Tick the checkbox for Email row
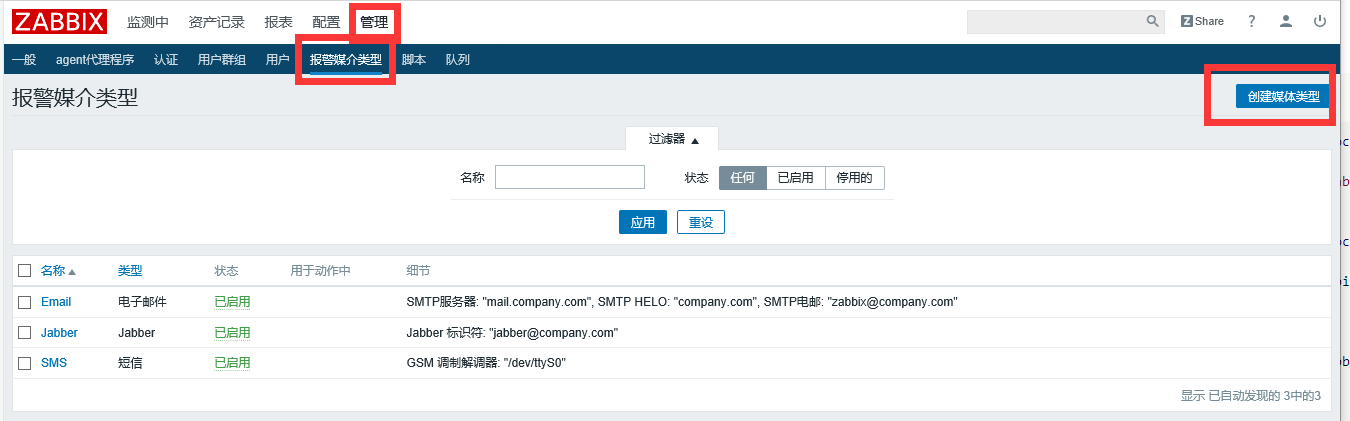Image resolution: width=1350 pixels, height=421 pixels. [25, 302]
